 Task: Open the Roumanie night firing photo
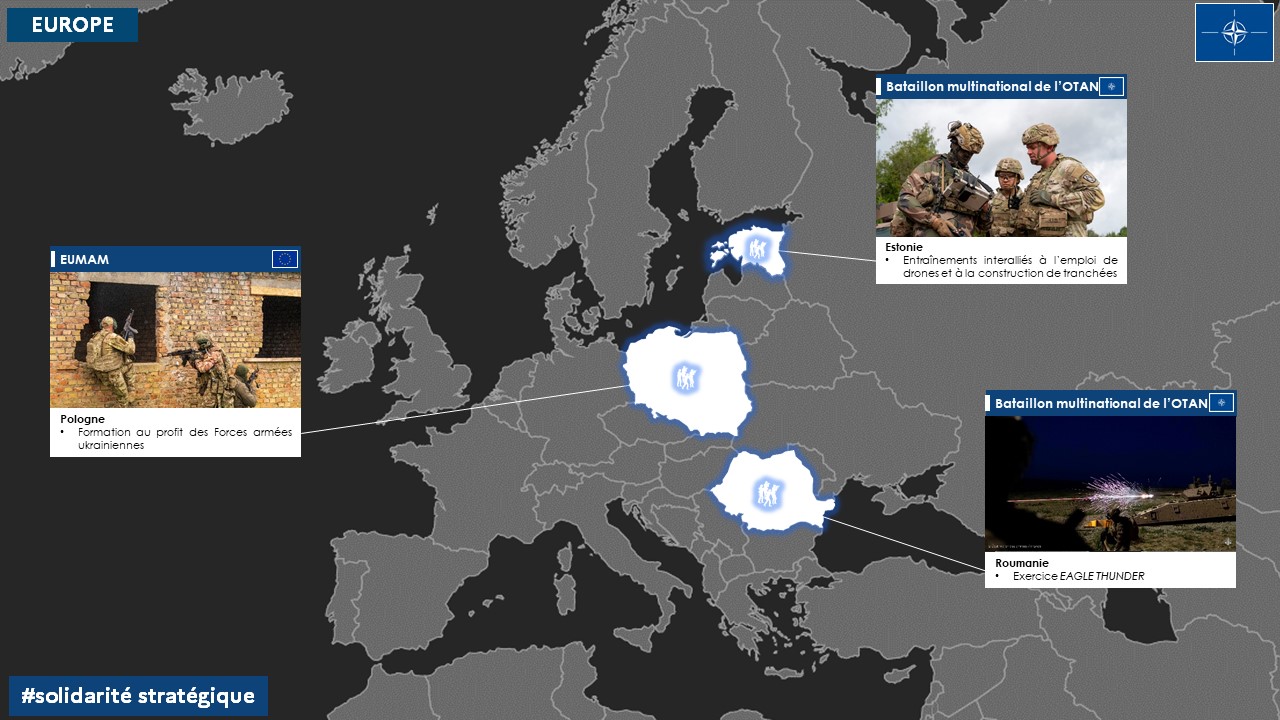(x=1110, y=483)
